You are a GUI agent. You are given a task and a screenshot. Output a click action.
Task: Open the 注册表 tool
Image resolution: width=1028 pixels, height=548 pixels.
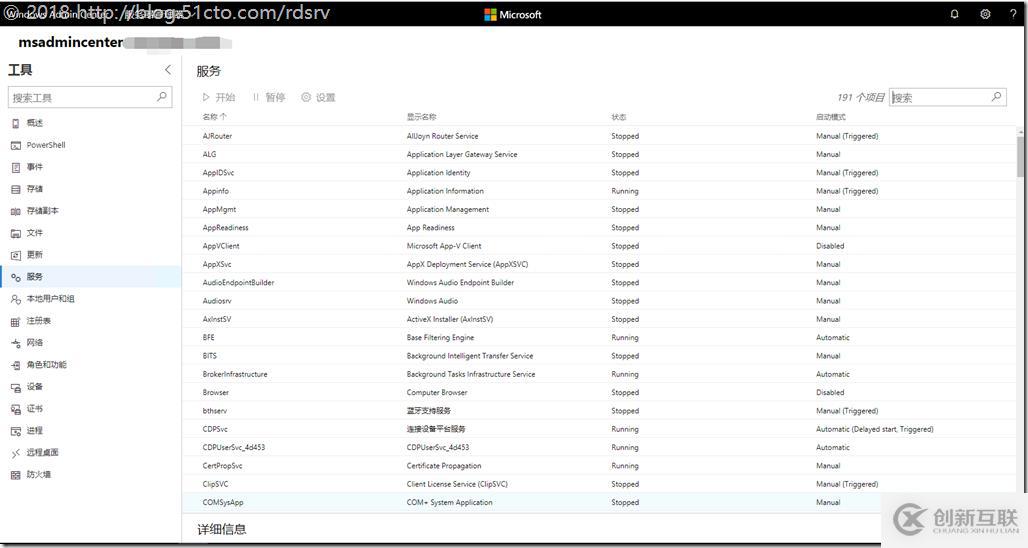point(91,321)
